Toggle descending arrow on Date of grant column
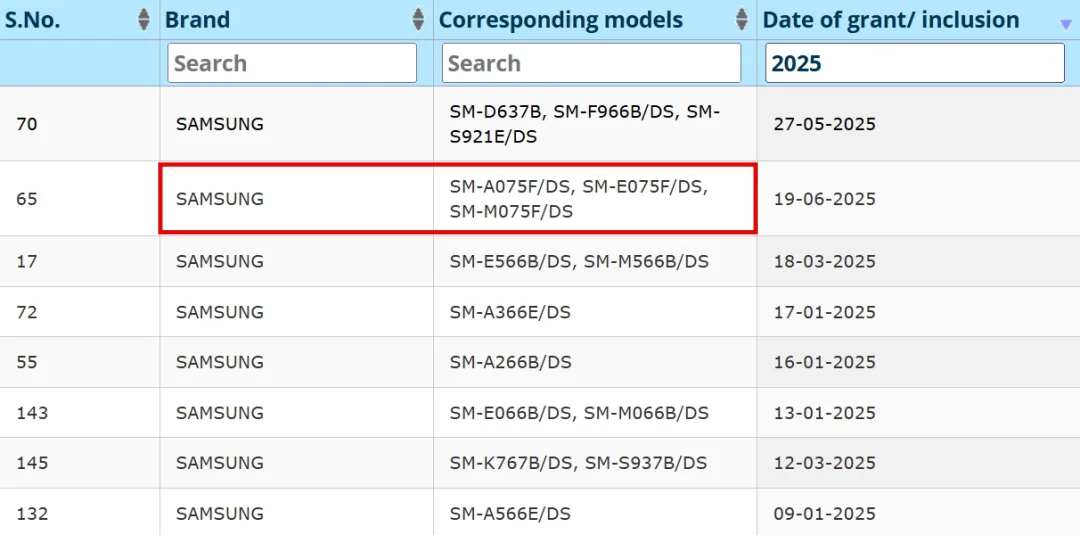1080x535 pixels. tap(1066, 25)
